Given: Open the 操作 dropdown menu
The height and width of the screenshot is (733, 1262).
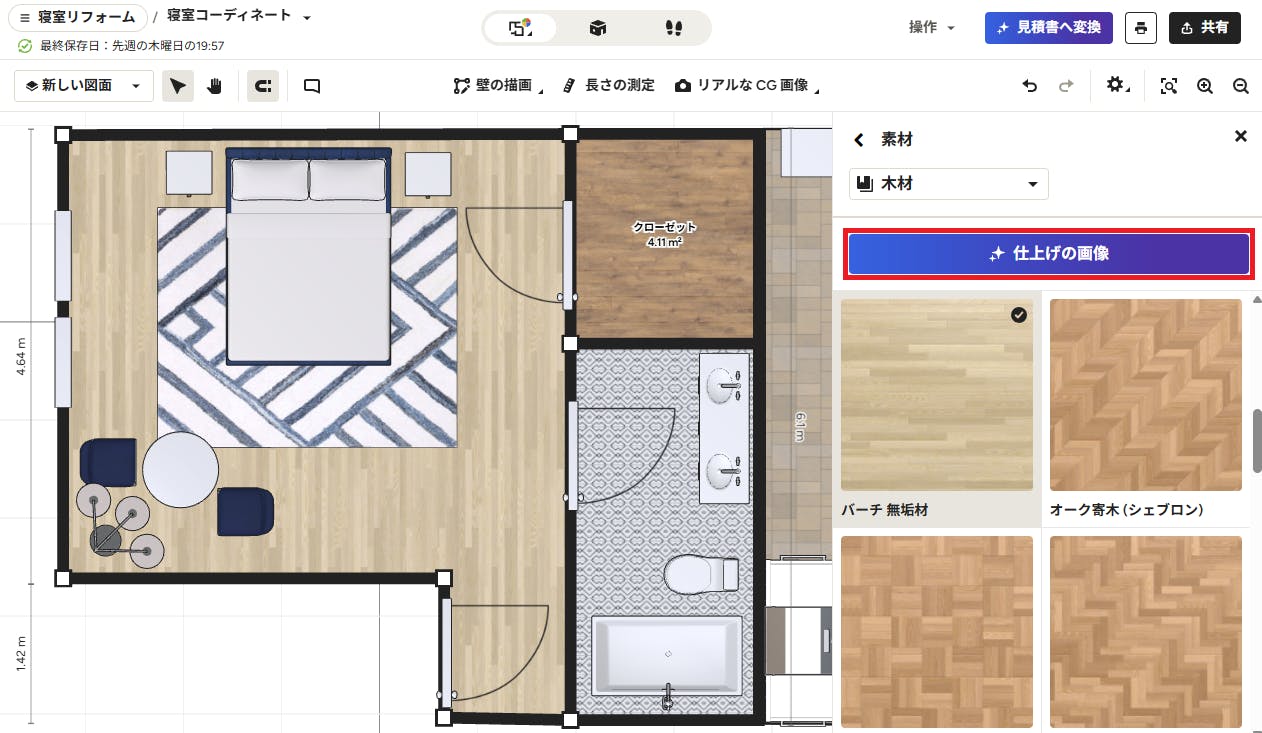Looking at the screenshot, I should [x=932, y=28].
